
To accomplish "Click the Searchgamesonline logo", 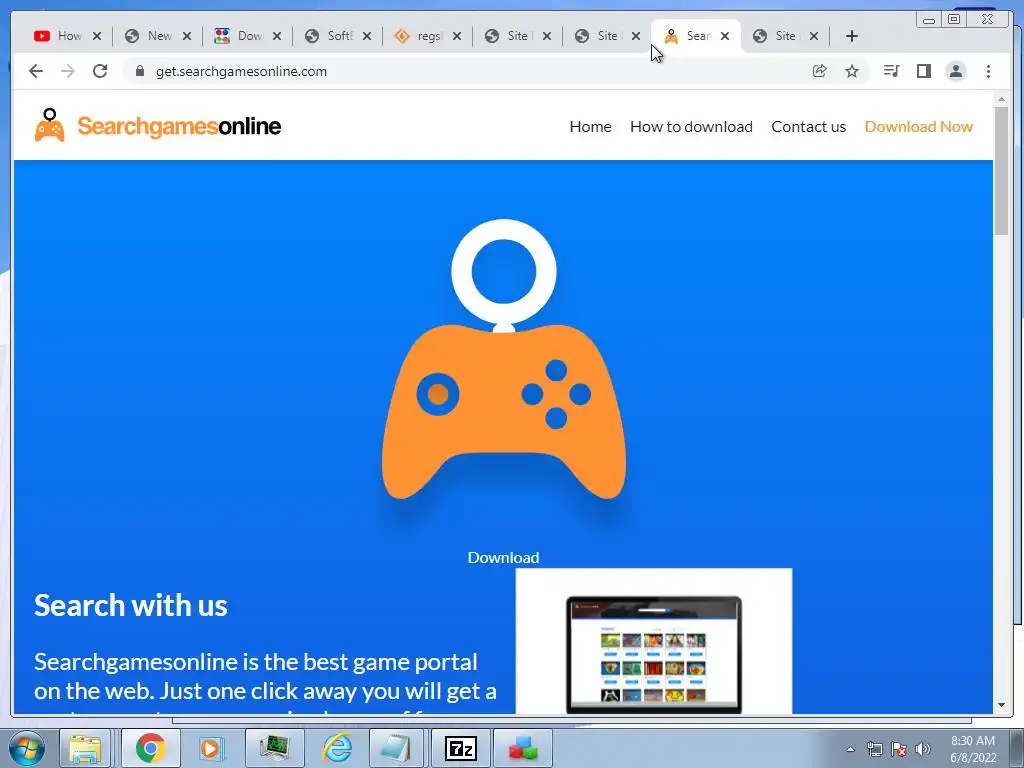I will tap(157, 125).
